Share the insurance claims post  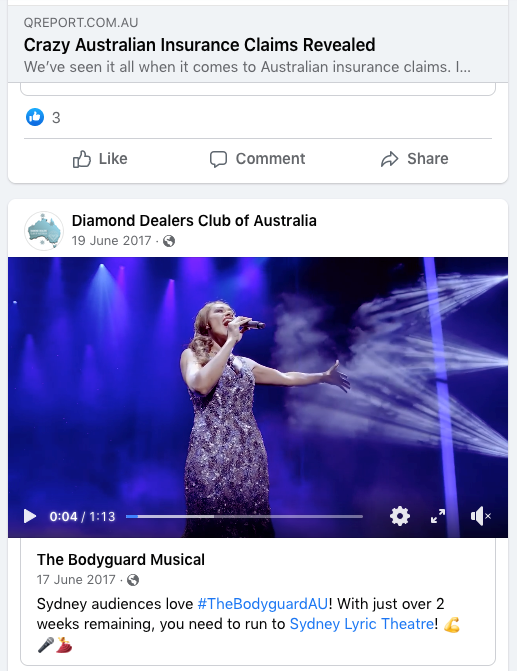pos(414,159)
